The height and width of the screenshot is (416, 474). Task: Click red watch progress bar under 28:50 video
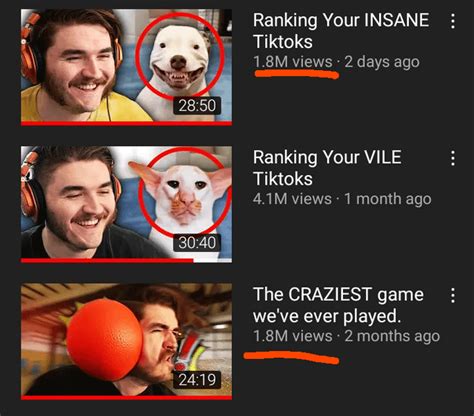click(126, 124)
